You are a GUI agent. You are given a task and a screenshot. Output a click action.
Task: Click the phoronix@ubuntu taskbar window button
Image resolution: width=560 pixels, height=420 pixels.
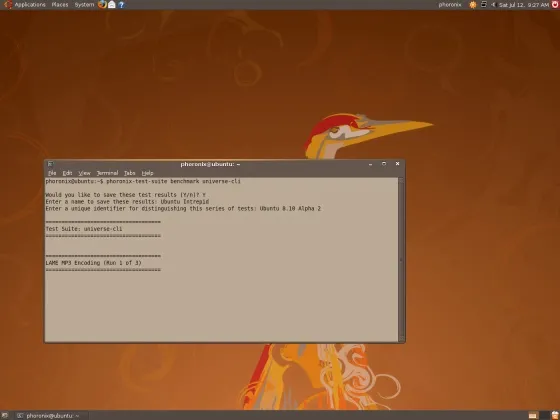point(49,416)
